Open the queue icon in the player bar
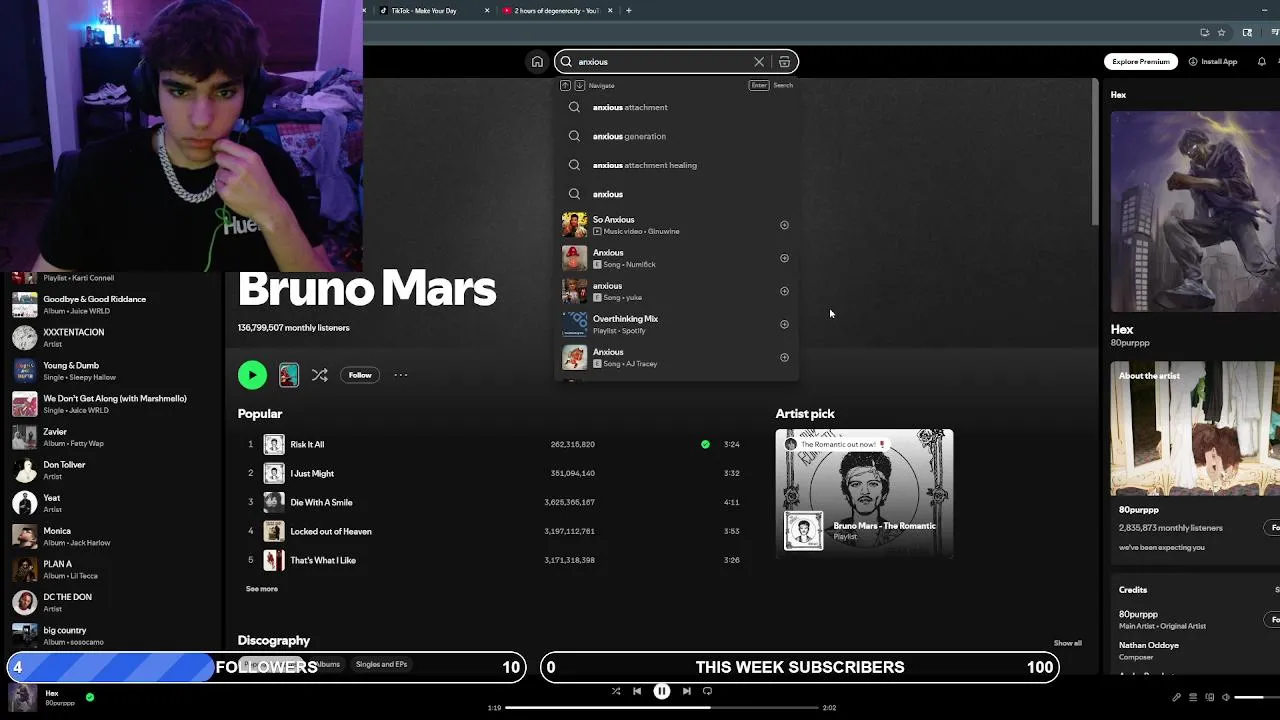The image size is (1280, 720). pos(1193,697)
